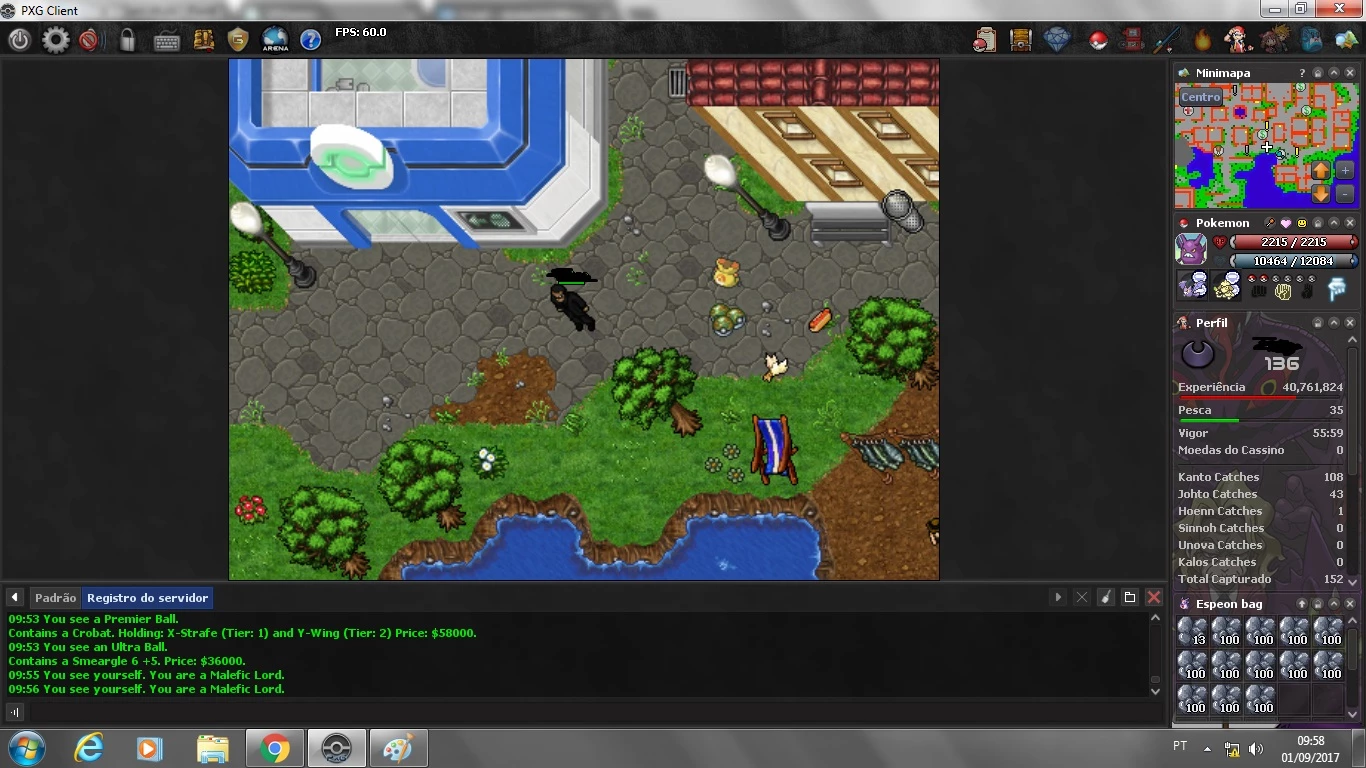This screenshot has height=768, width=1366.
Task: Click the Espeon bag up arrow
Action: click(x=1302, y=604)
